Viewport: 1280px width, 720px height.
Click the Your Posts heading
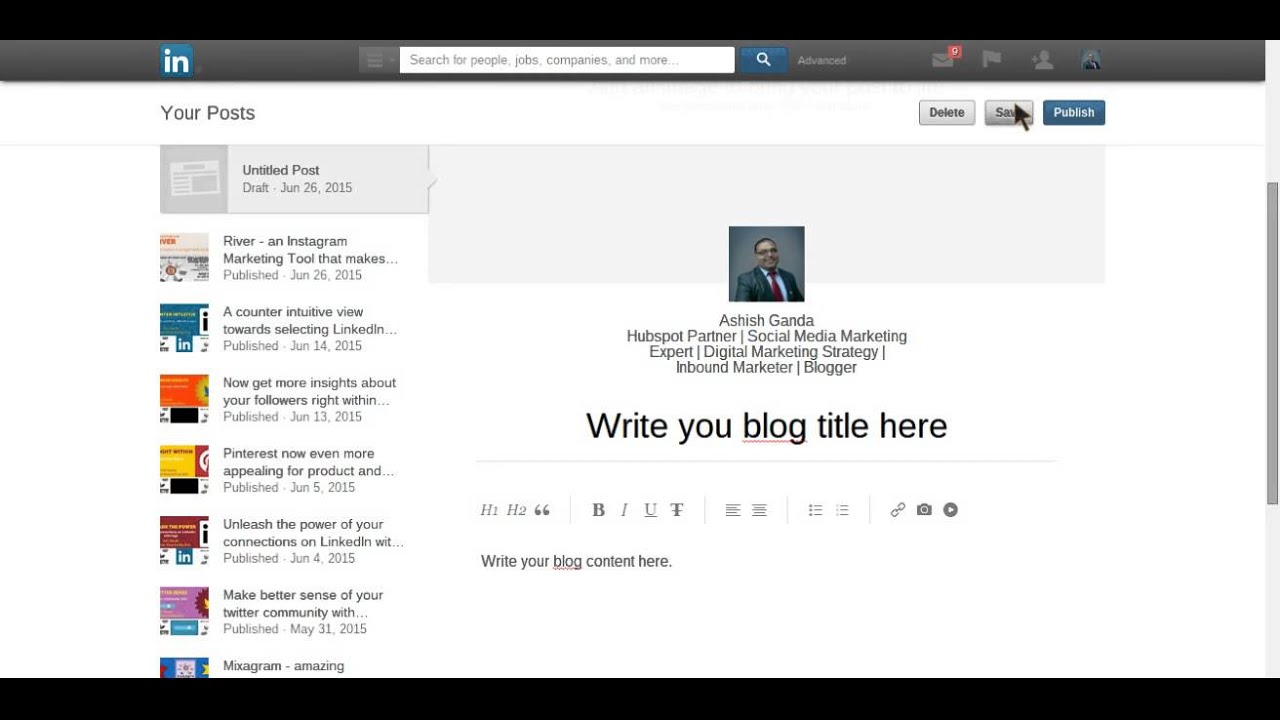208,113
